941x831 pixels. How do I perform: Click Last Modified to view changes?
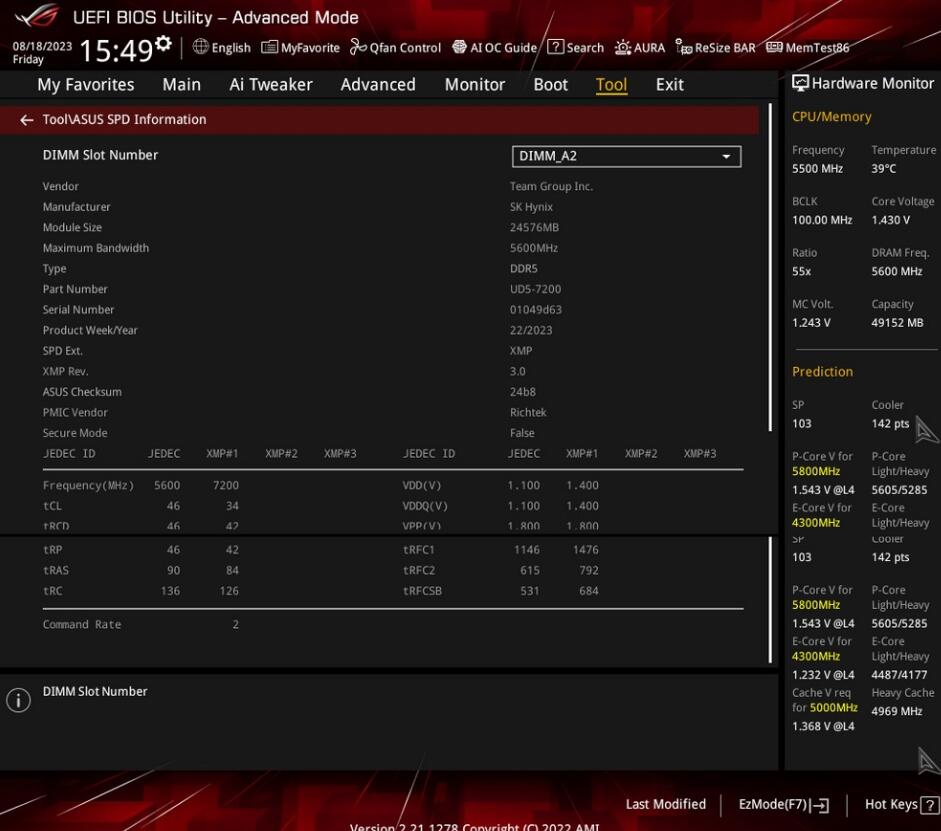coord(665,804)
